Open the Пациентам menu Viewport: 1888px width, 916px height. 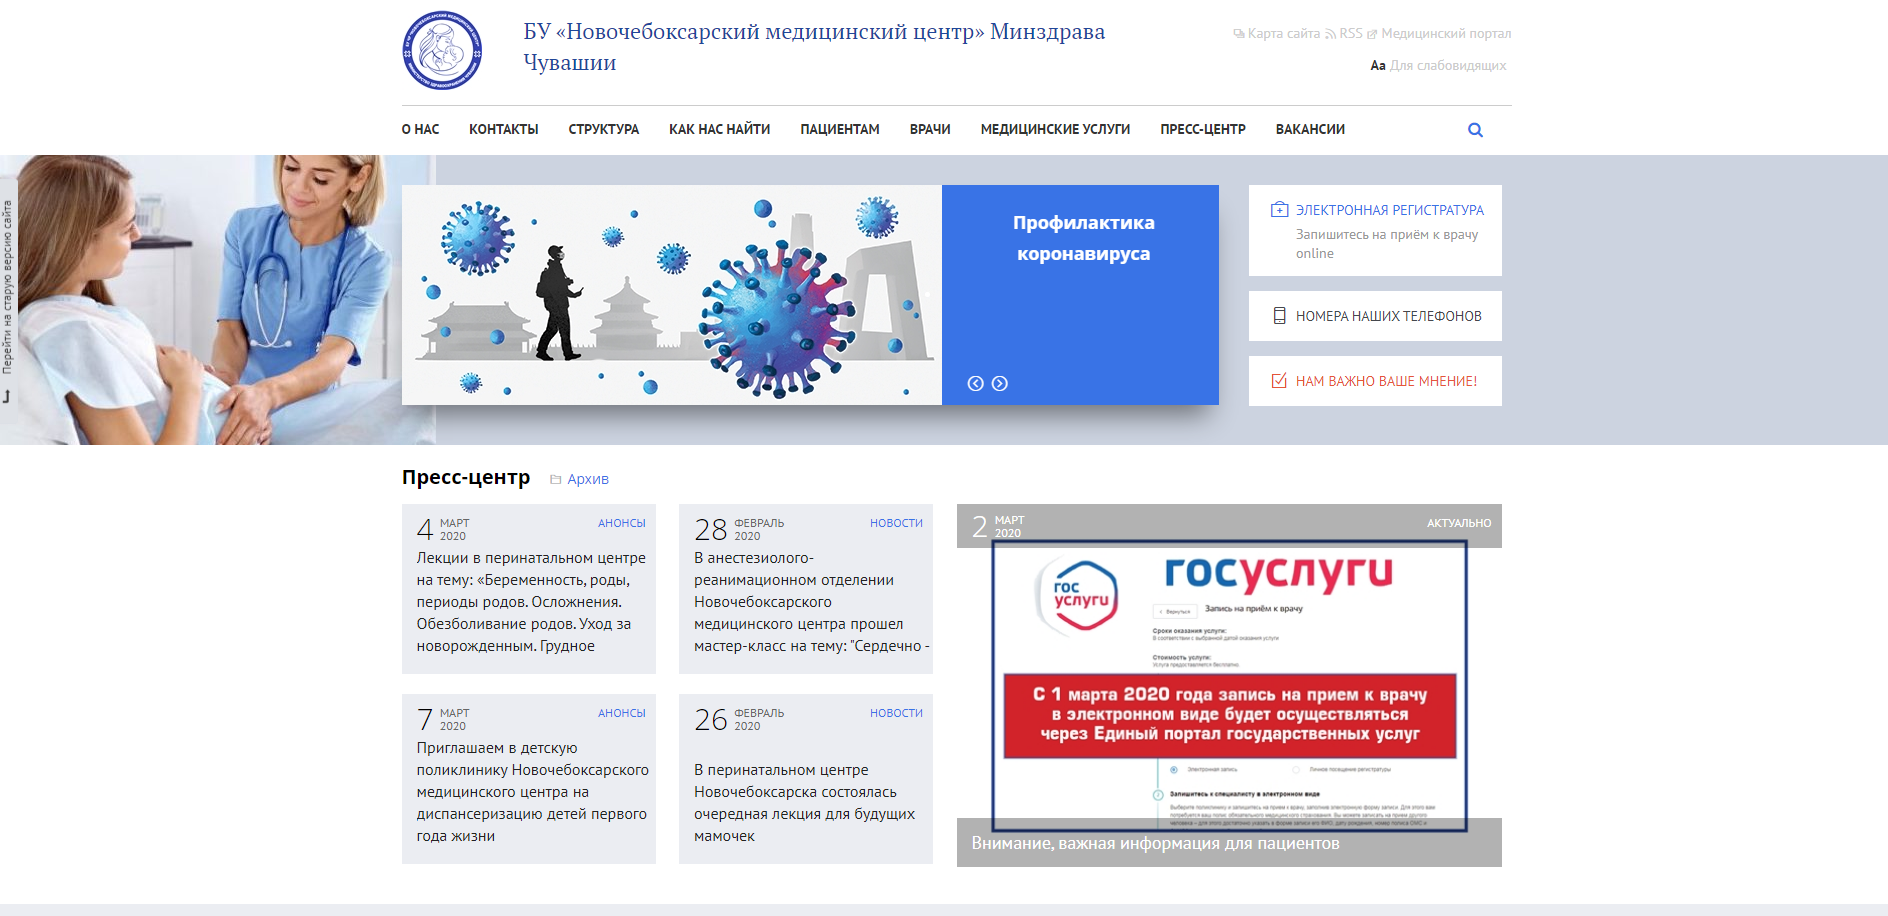pyautogui.click(x=839, y=130)
